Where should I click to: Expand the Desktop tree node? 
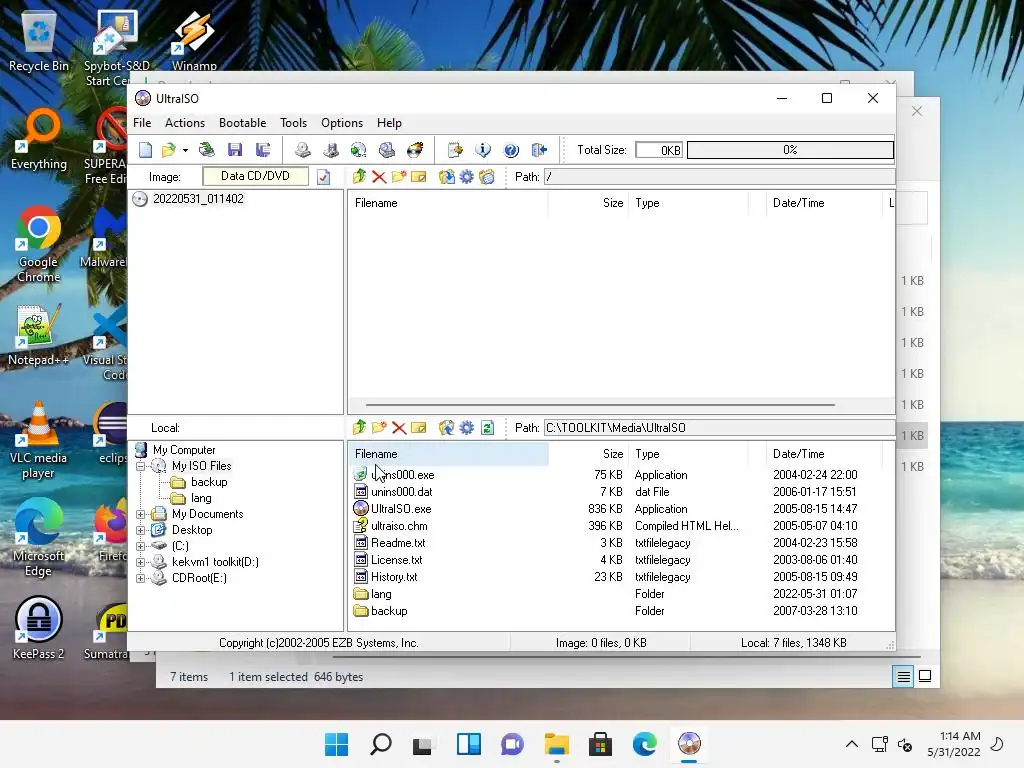pyautogui.click(x=140, y=530)
